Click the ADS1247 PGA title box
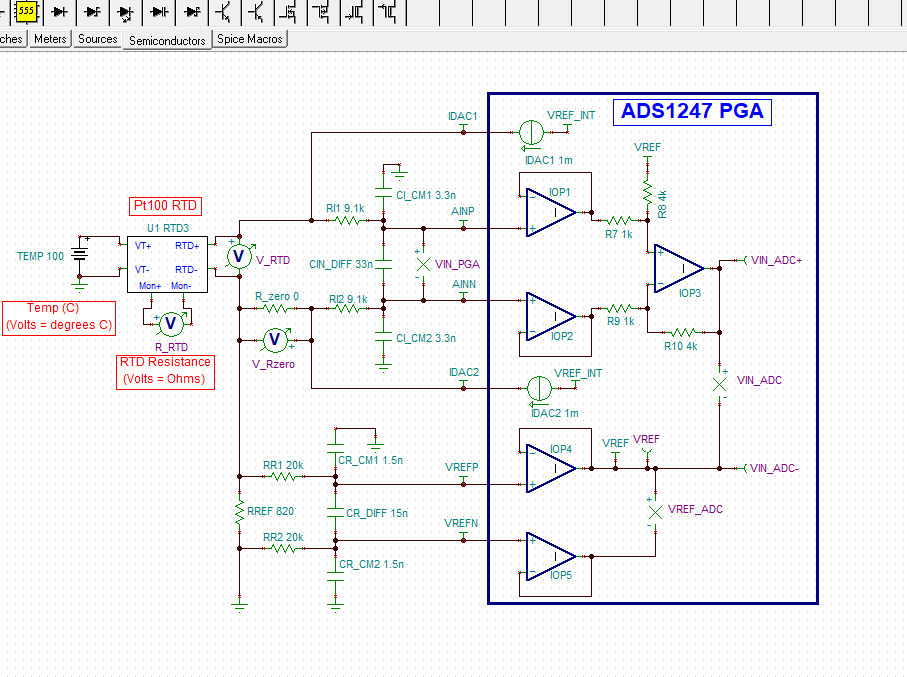The image size is (907, 677). coord(692,111)
